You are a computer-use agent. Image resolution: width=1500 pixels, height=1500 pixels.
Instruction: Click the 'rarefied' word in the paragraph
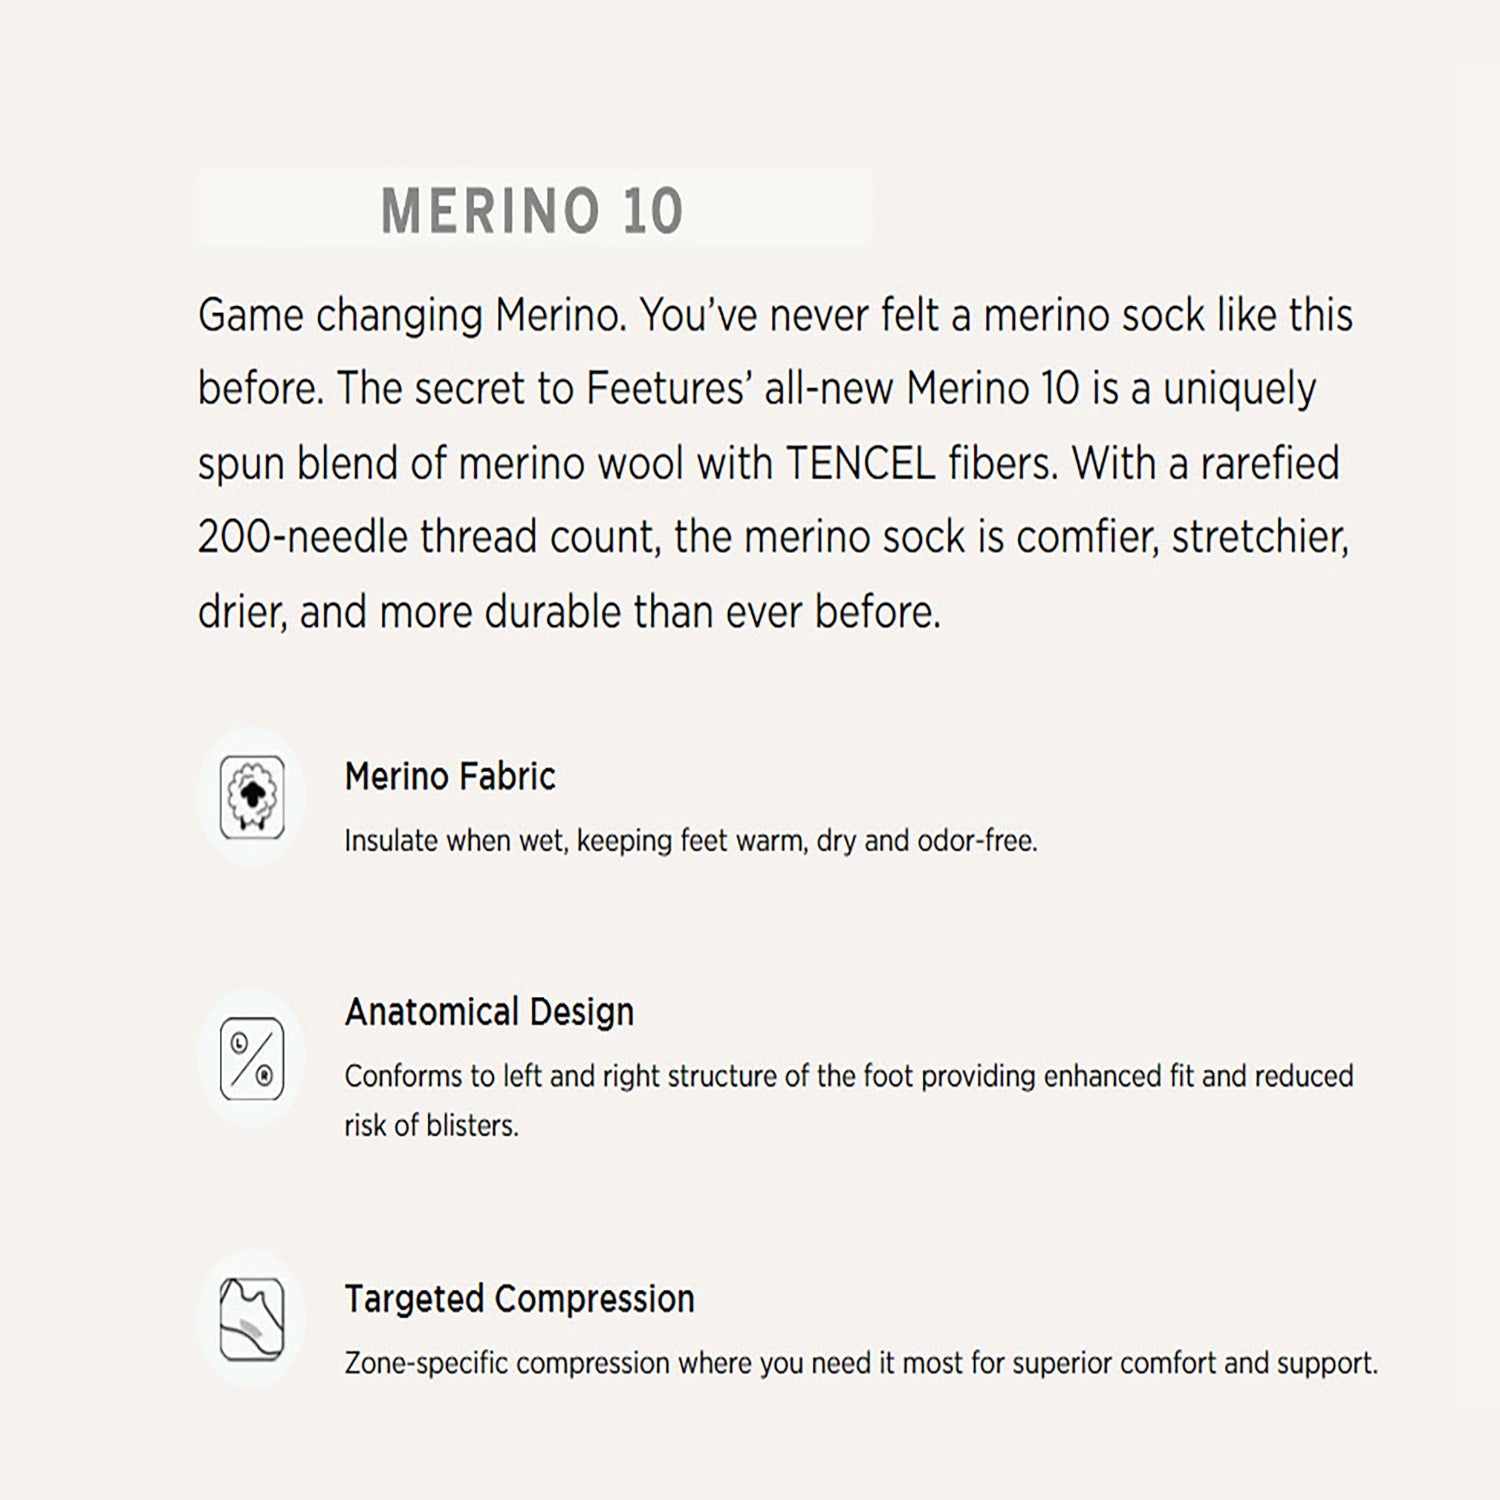(x=1269, y=464)
